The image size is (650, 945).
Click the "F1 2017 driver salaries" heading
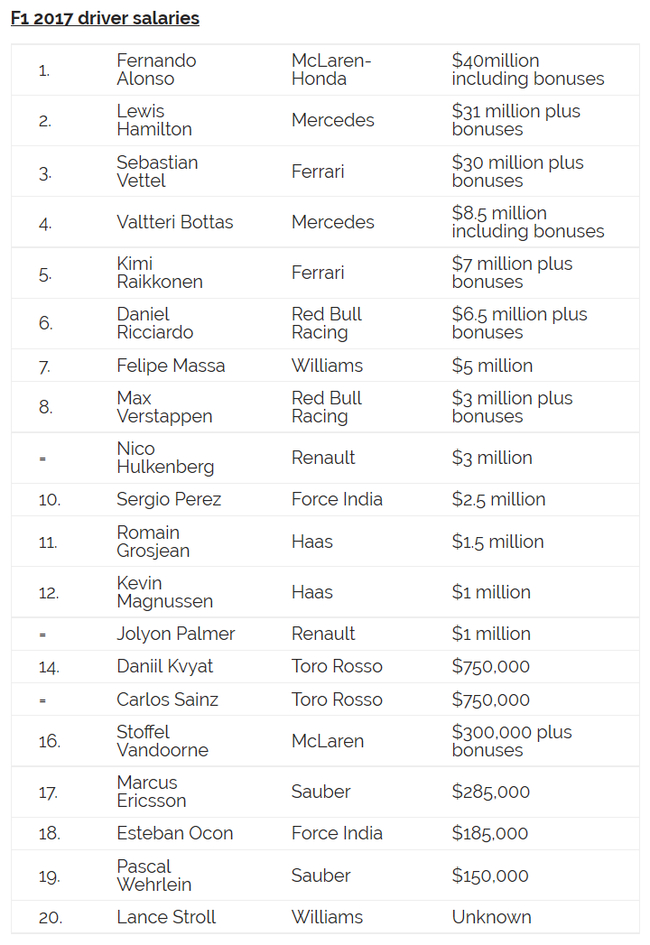coord(105,18)
